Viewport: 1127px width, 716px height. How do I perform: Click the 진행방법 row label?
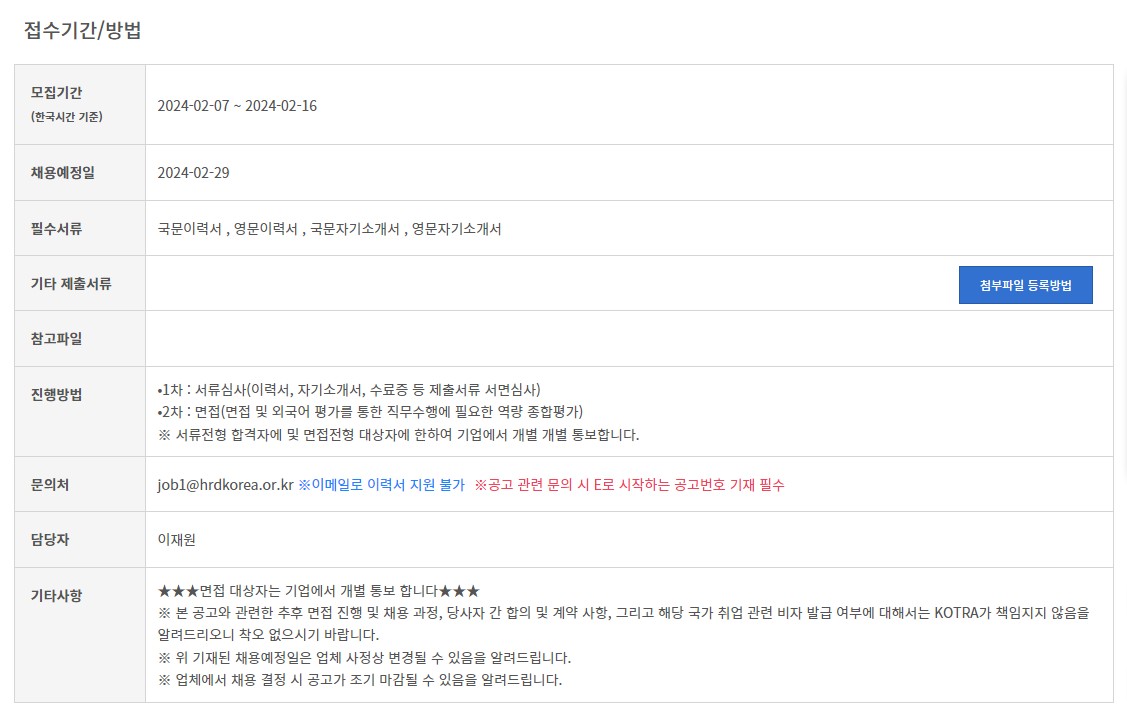coord(56,394)
